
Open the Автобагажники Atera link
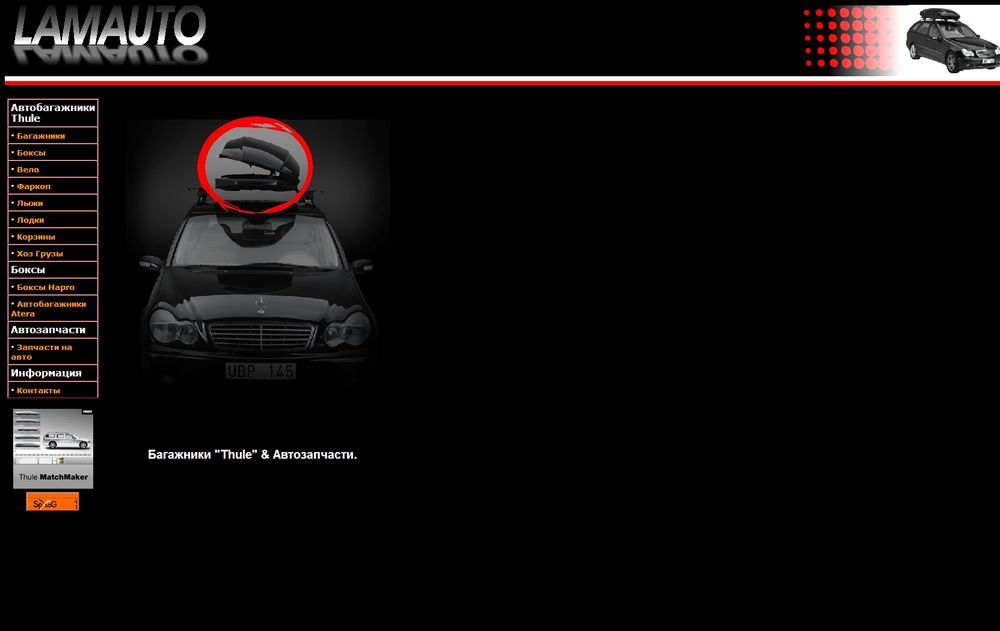click(x=48, y=309)
